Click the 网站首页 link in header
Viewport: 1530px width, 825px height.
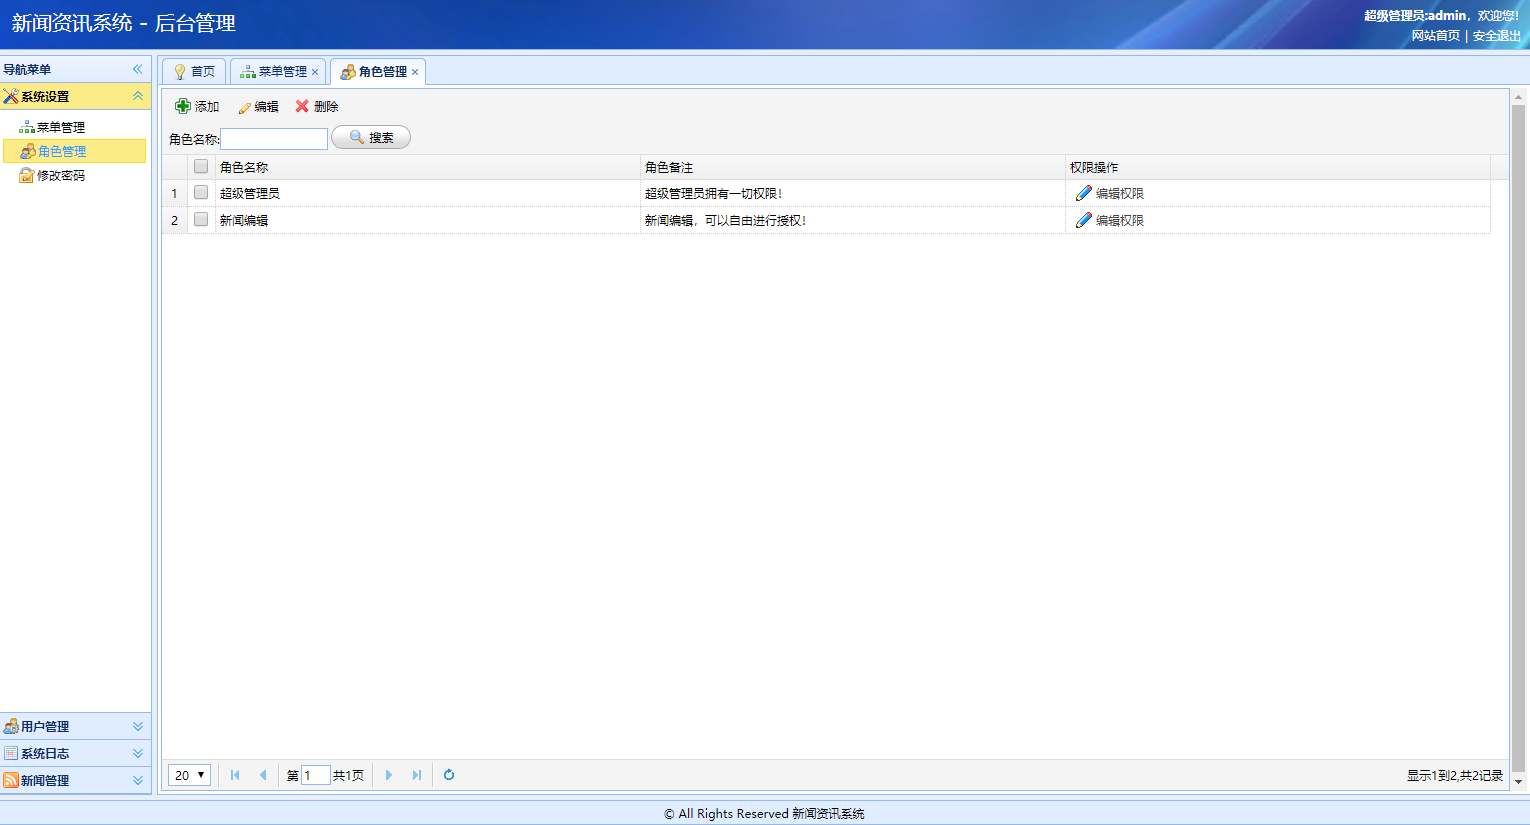tap(1436, 35)
